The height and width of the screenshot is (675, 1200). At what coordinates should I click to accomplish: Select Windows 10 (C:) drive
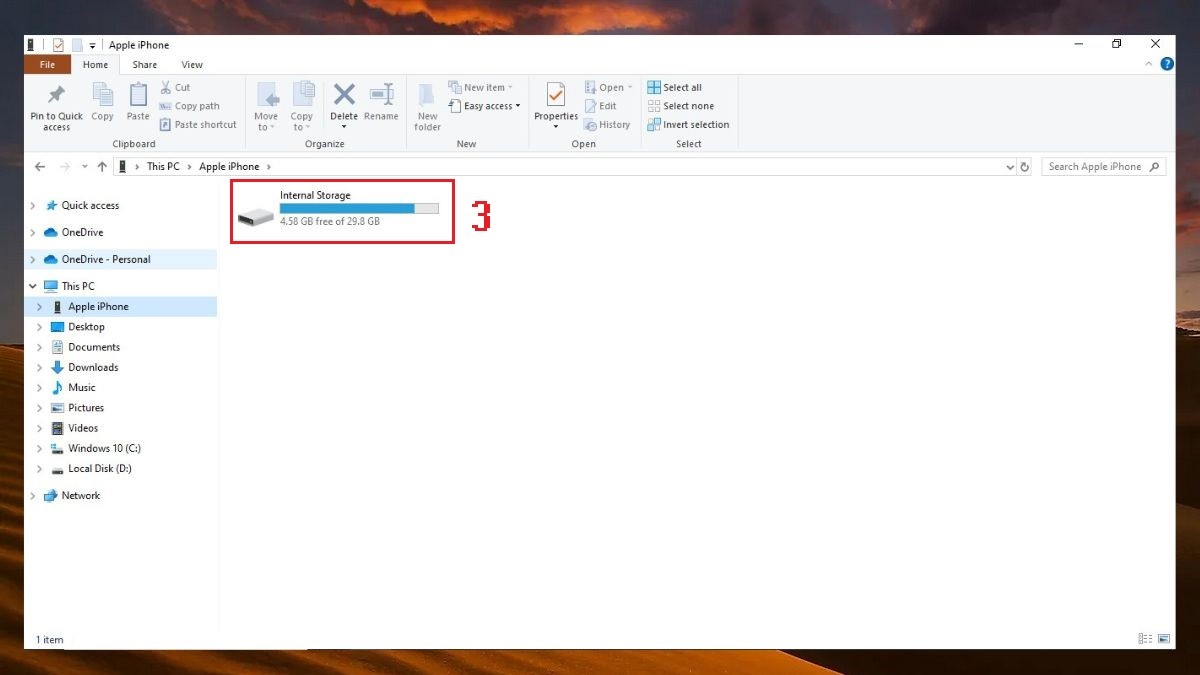point(104,448)
